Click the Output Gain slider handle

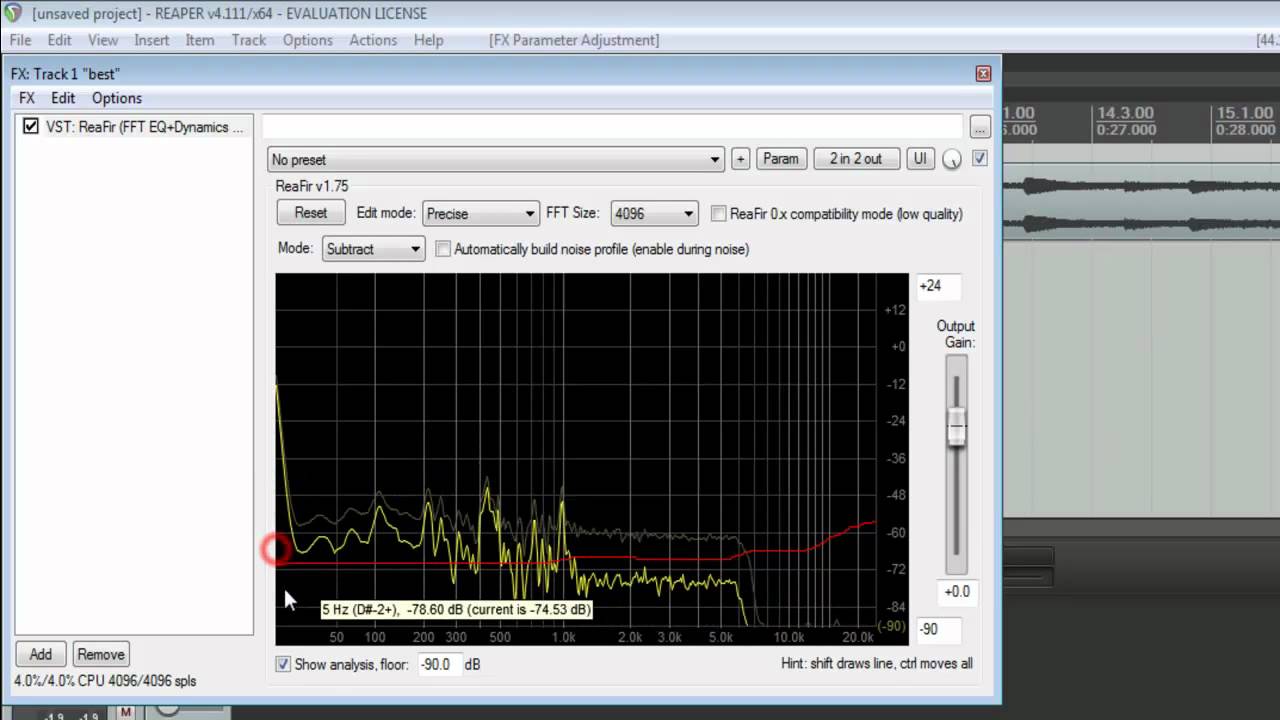pyautogui.click(x=957, y=428)
